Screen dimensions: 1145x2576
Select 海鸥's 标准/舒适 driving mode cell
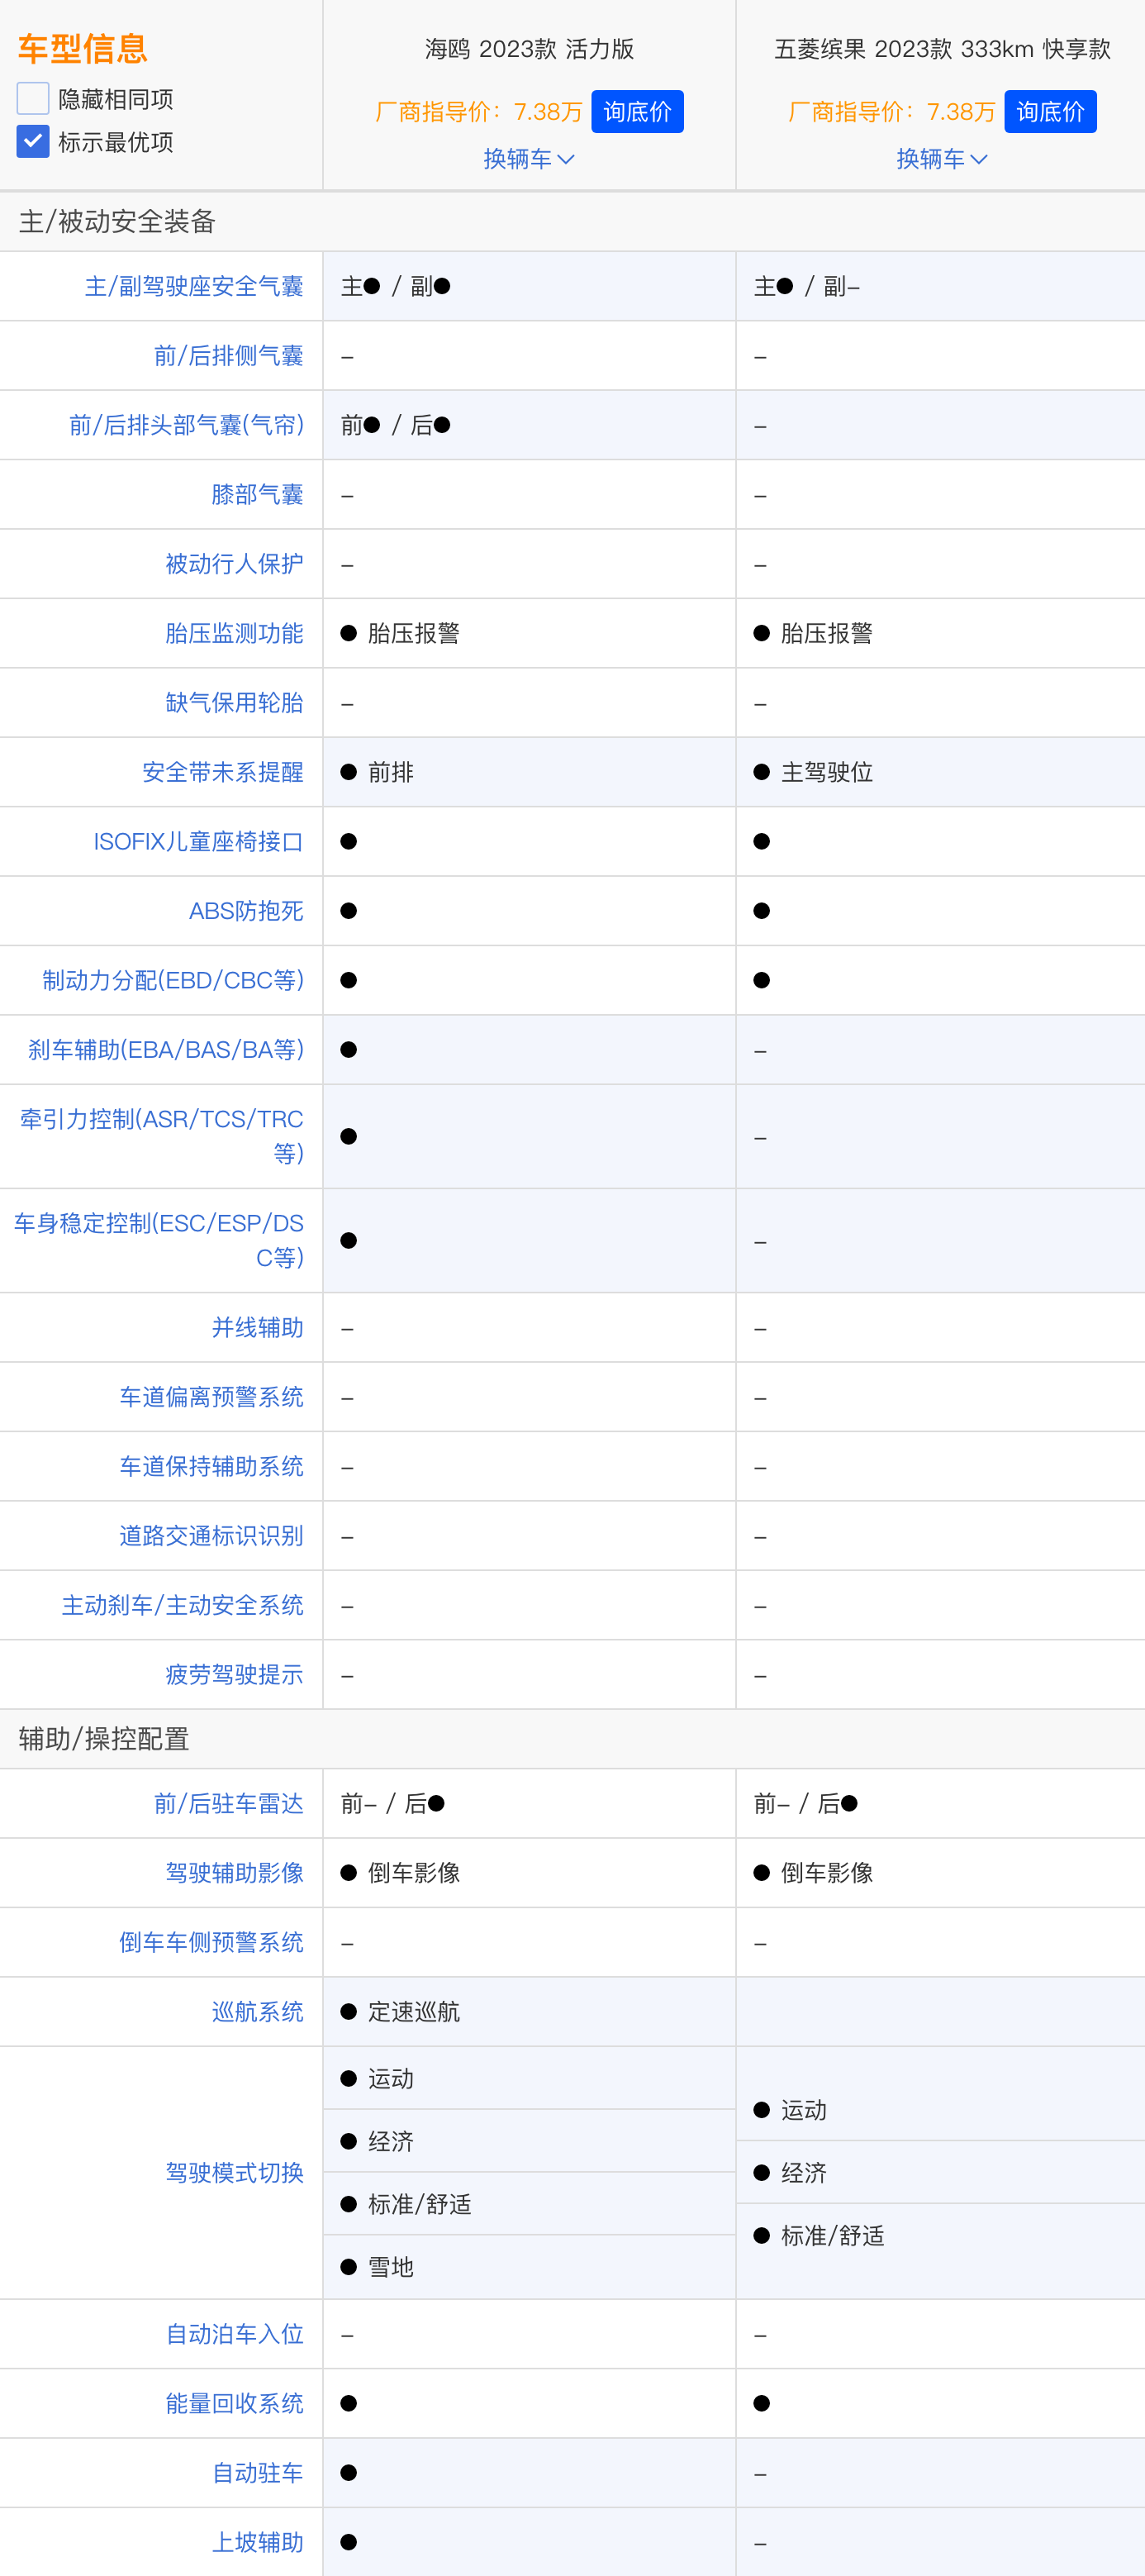529,2204
